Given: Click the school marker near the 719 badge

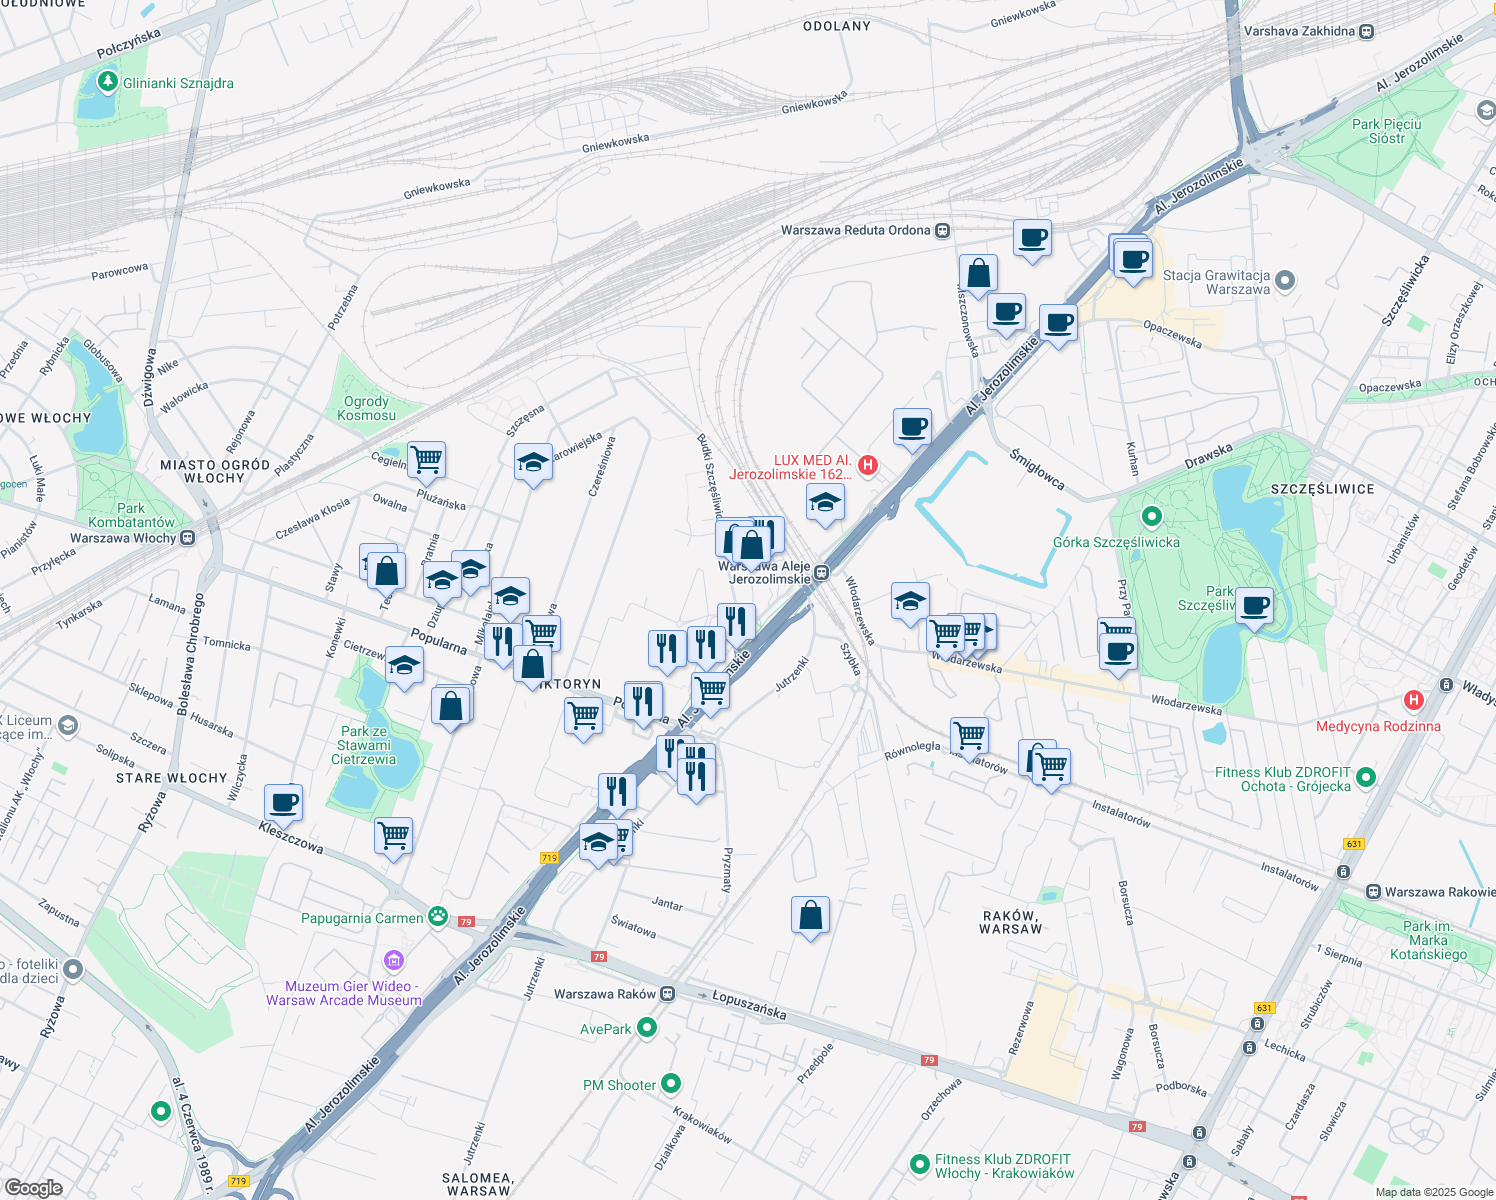Looking at the screenshot, I should [598, 844].
